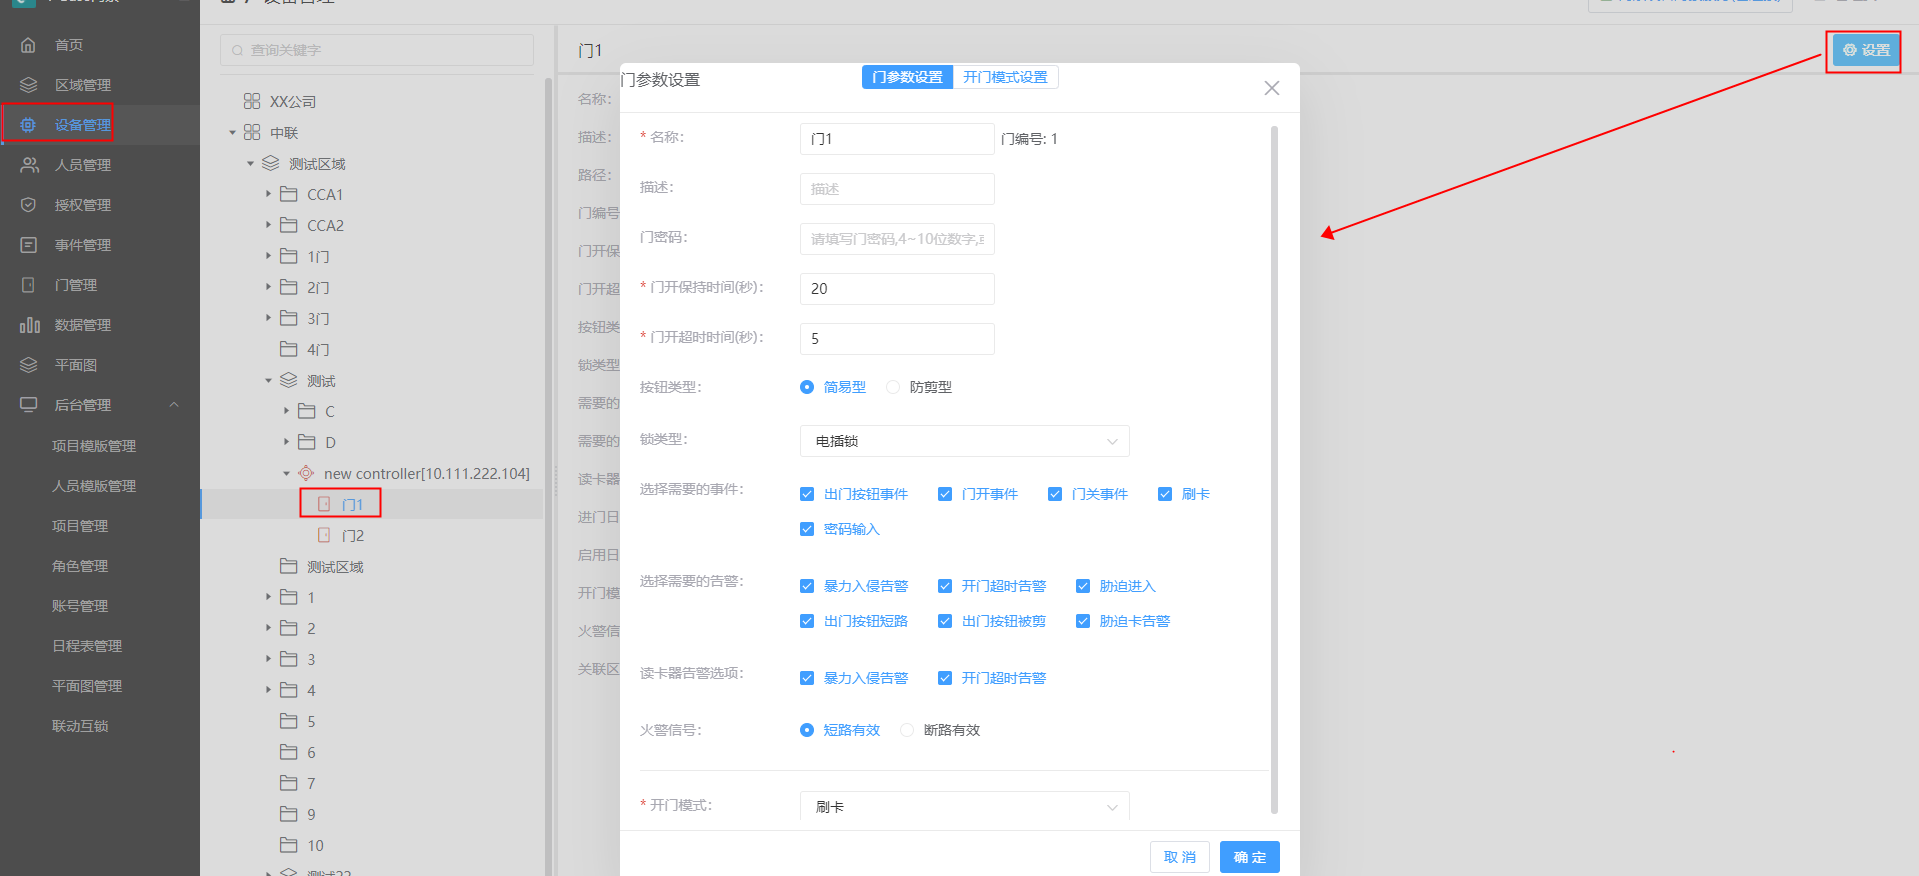
Task: Open 联动互锁 in the sidebar
Action: point(80,726)
